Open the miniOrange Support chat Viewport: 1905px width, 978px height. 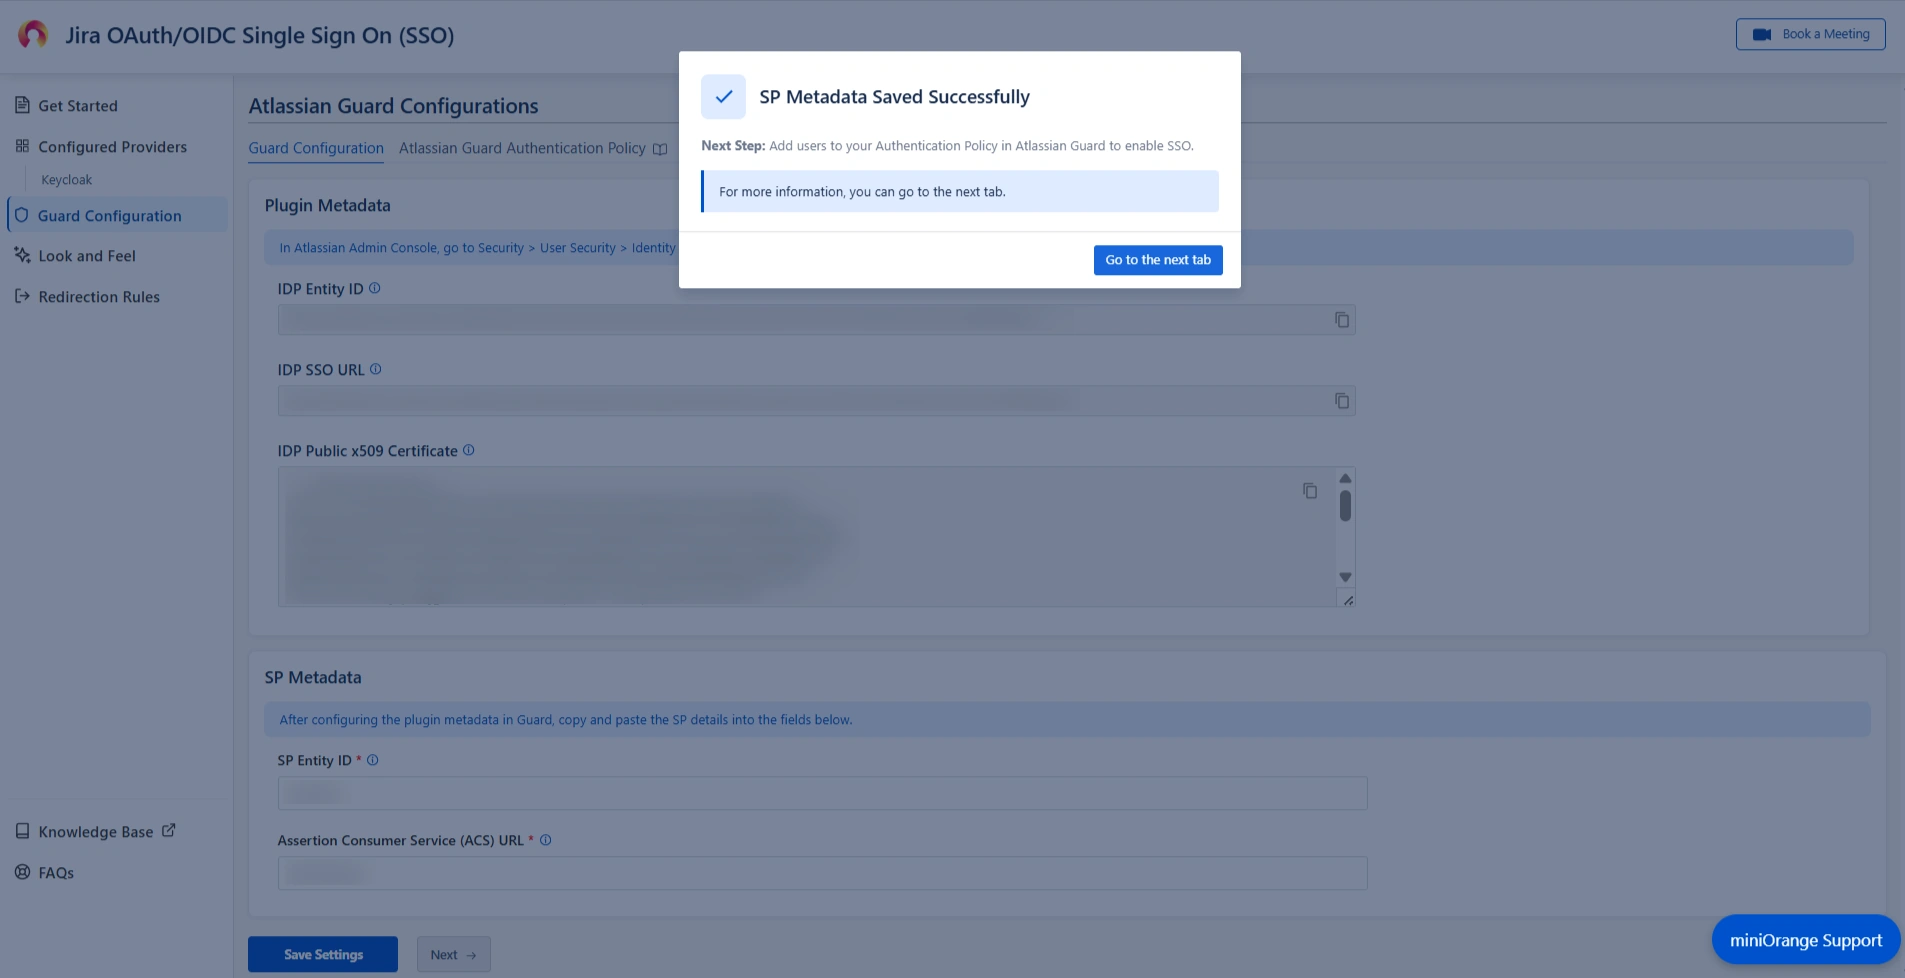click(1806, 940)
